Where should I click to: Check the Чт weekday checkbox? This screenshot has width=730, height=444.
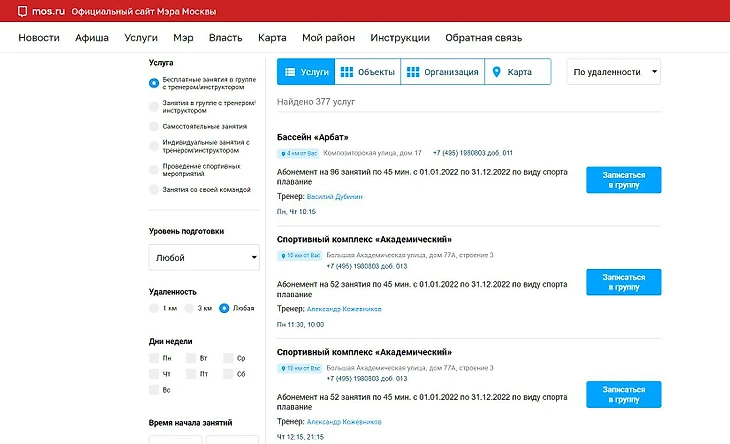tap(154, 374)
